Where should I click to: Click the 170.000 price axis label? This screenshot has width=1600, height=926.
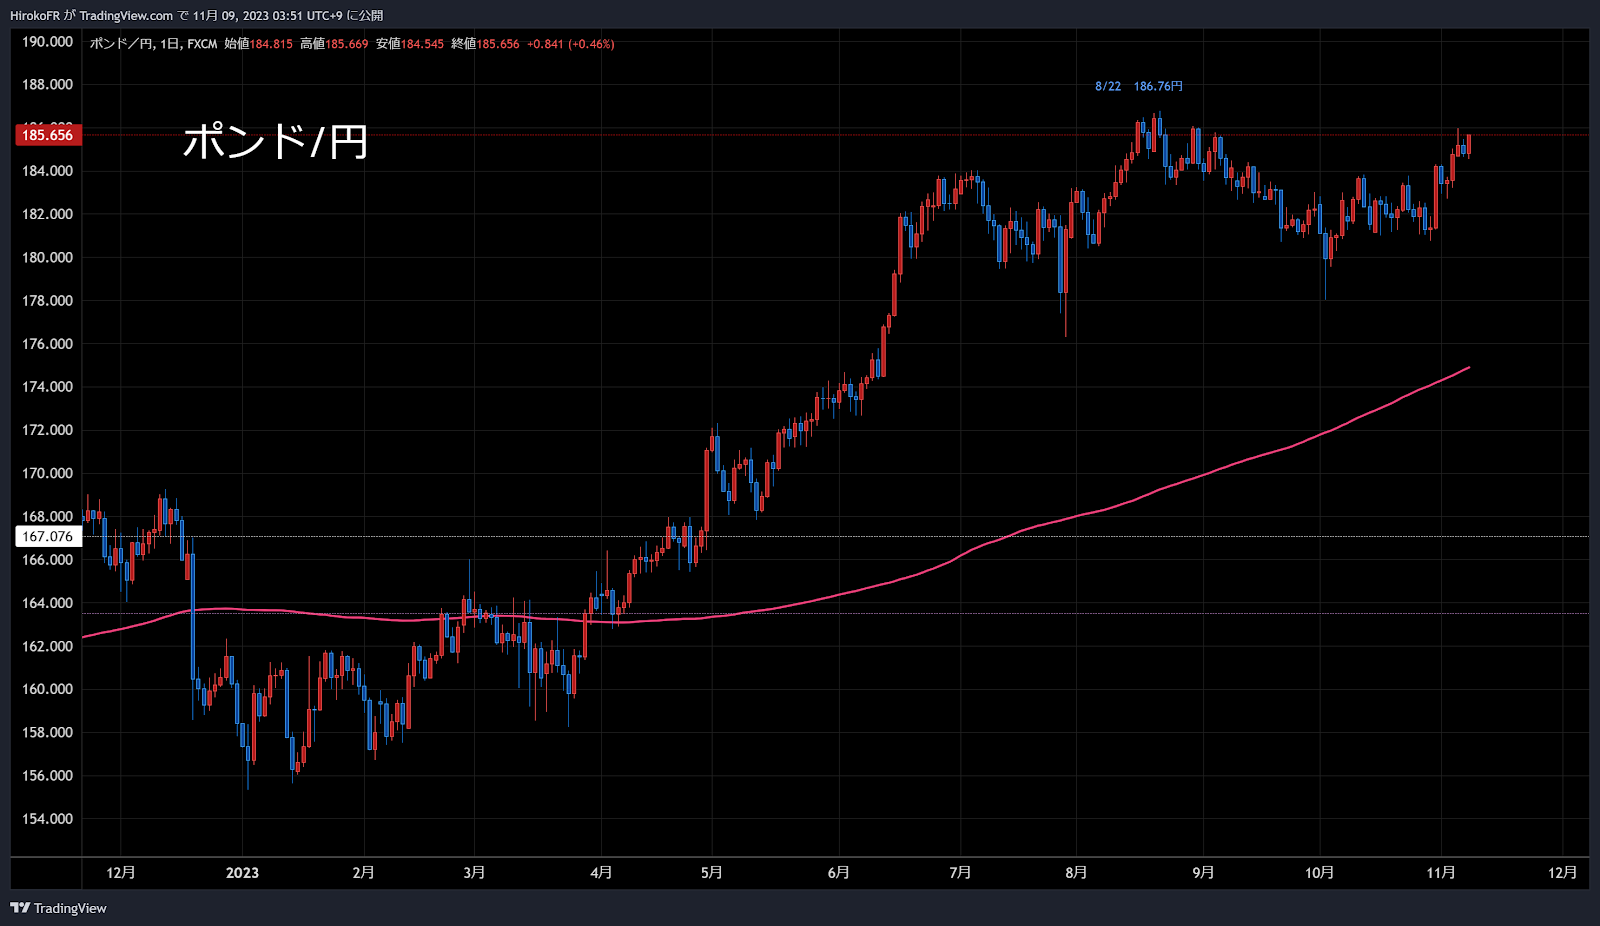click(x=47, y=473)
